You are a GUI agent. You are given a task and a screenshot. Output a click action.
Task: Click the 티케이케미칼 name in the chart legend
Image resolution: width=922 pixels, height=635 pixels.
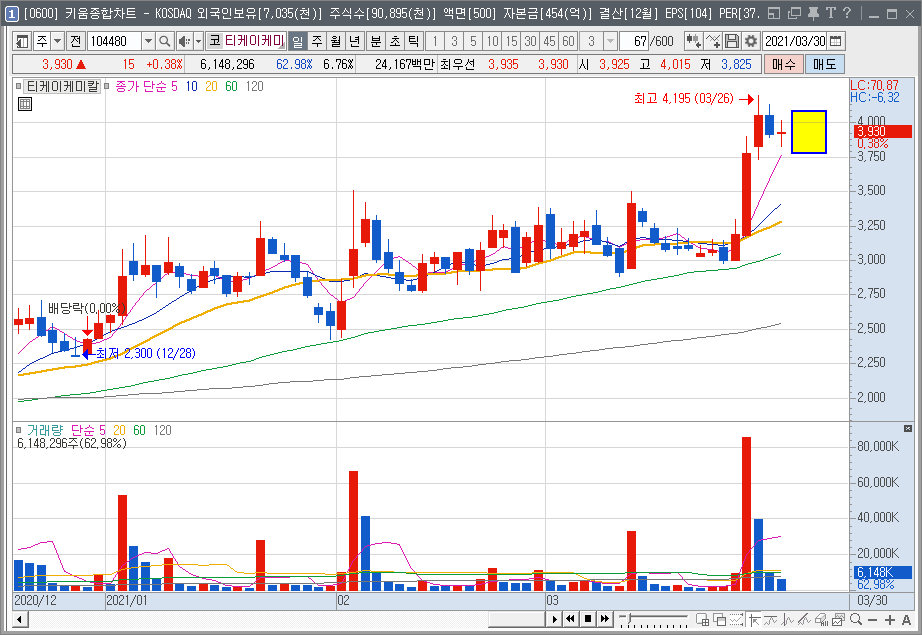[x=63, y=86]
